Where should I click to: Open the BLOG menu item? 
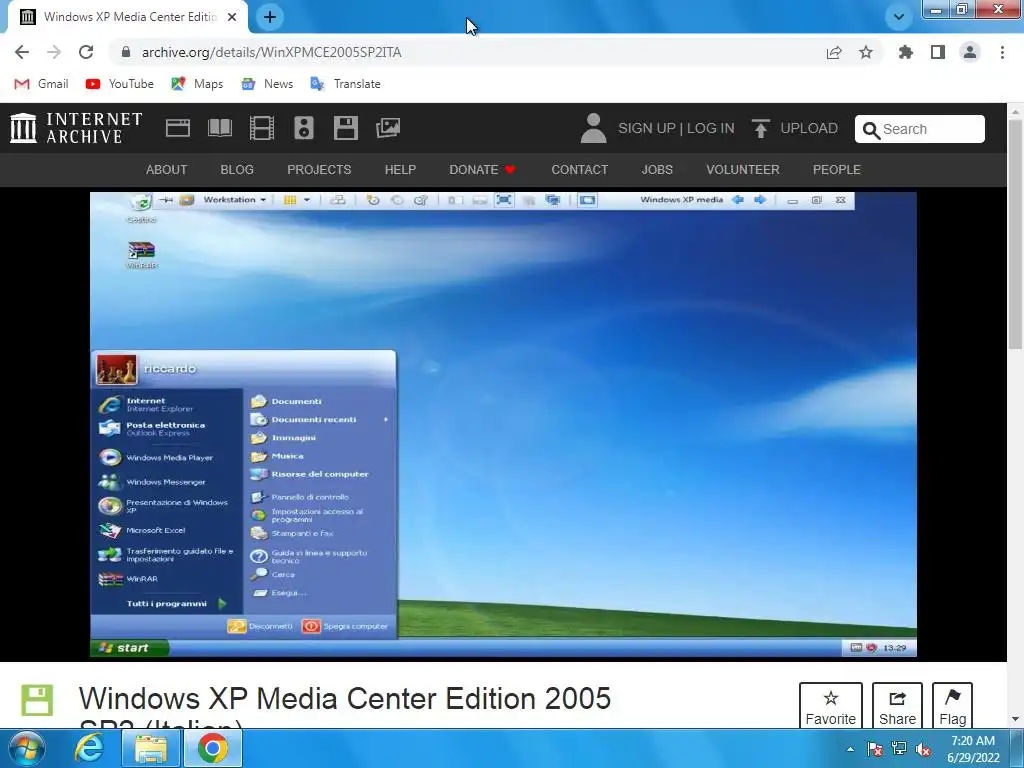coord(237,170)
